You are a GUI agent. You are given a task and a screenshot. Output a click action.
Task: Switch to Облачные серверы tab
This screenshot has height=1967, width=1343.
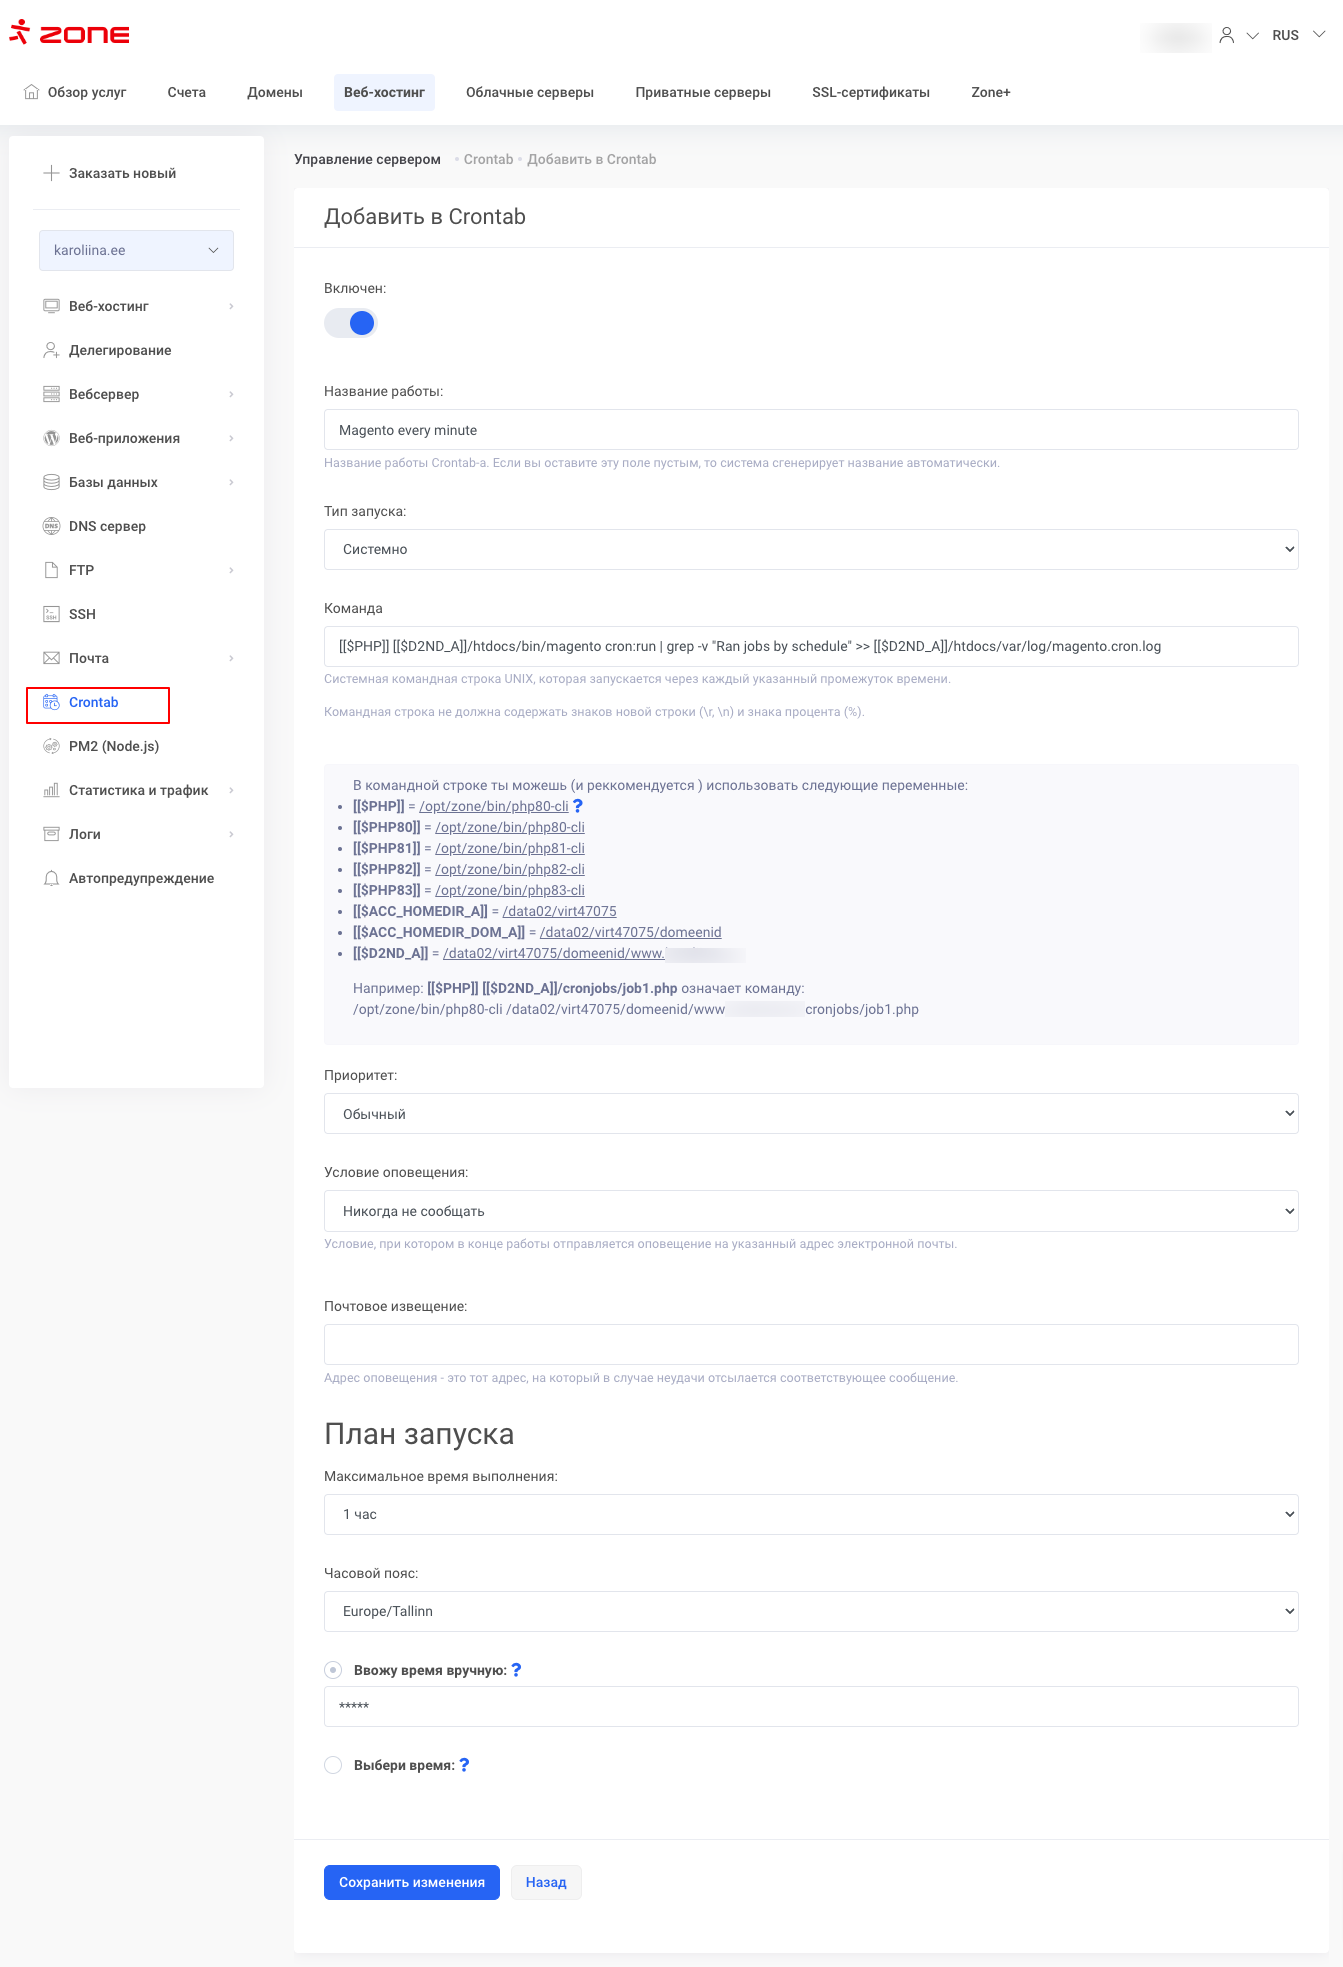(529, 92)
